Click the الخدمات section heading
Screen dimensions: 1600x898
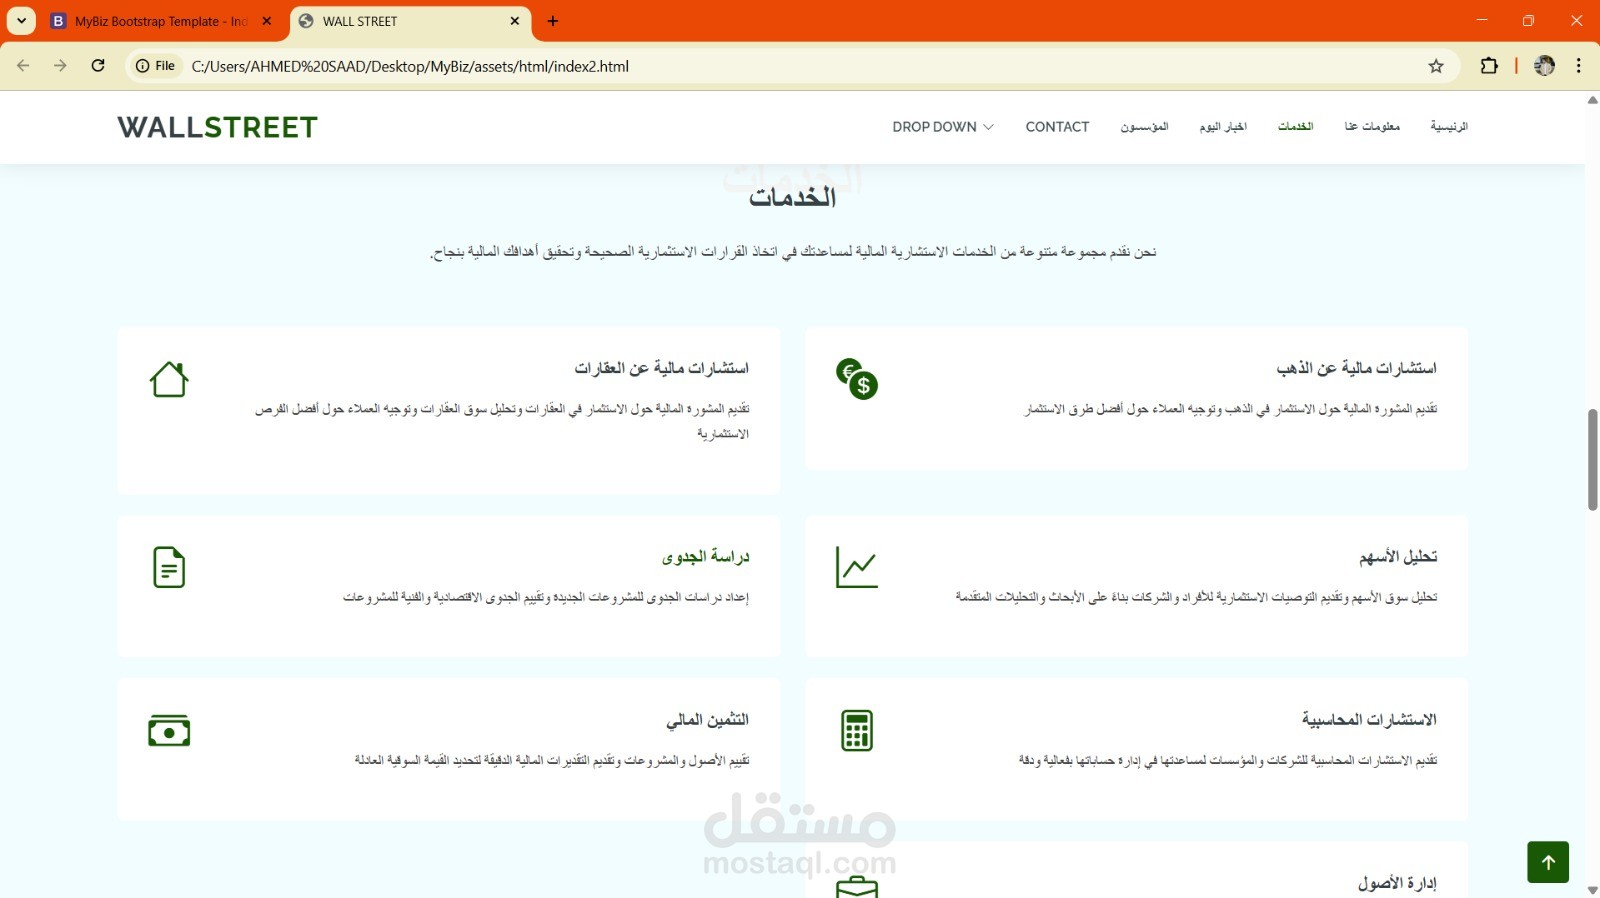tap(793, 197)
